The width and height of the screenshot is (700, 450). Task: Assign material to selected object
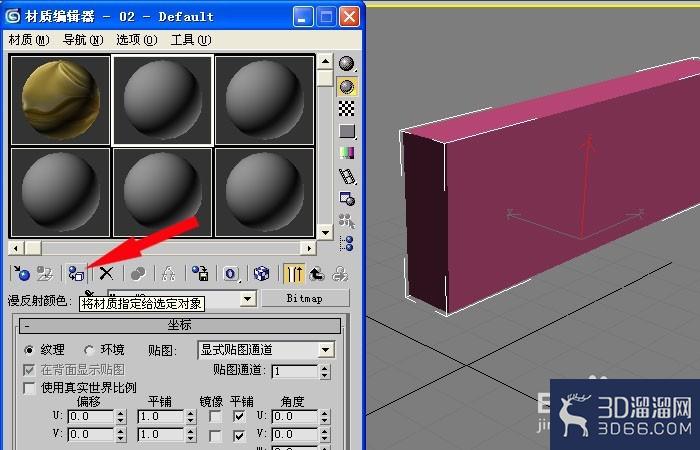pyautogui.click(x=76, y=273)
